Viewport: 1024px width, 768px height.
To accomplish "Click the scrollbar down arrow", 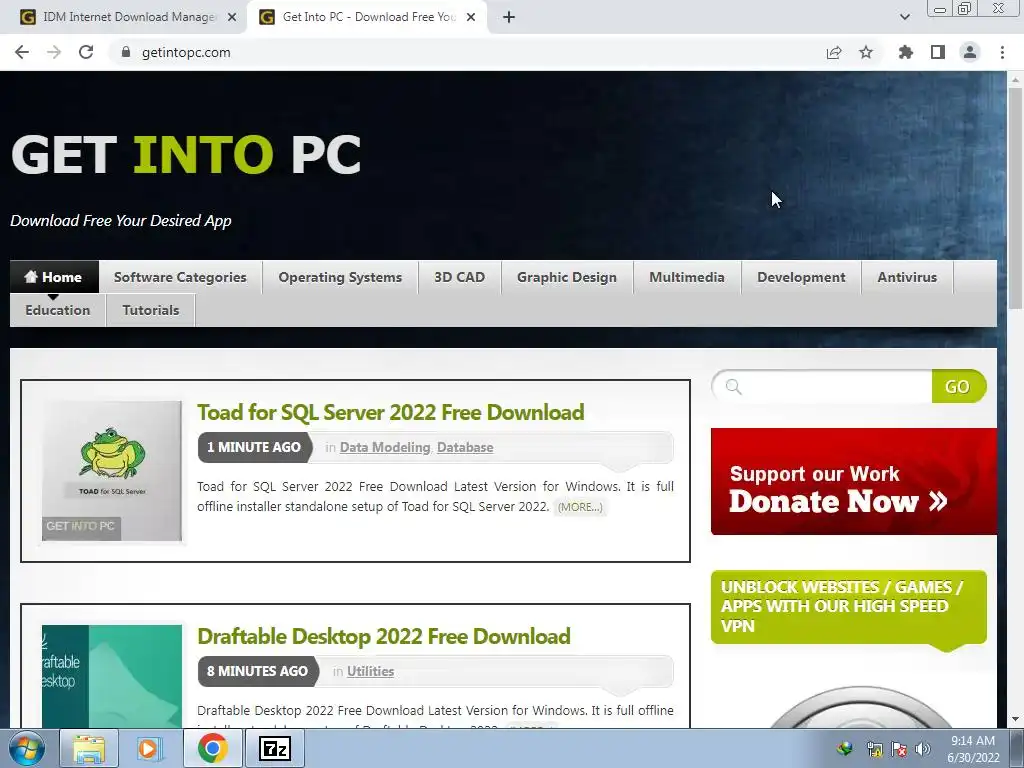I will click(1015, 719).
